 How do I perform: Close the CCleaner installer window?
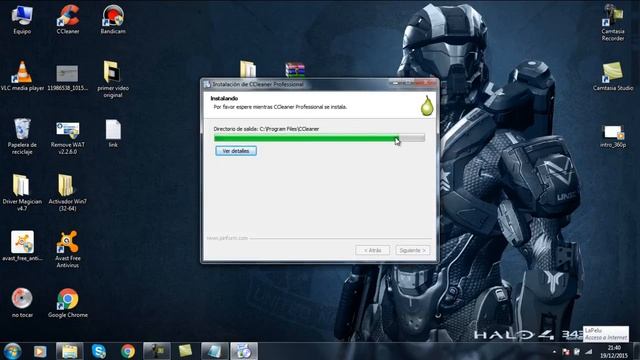pos(427,83)
